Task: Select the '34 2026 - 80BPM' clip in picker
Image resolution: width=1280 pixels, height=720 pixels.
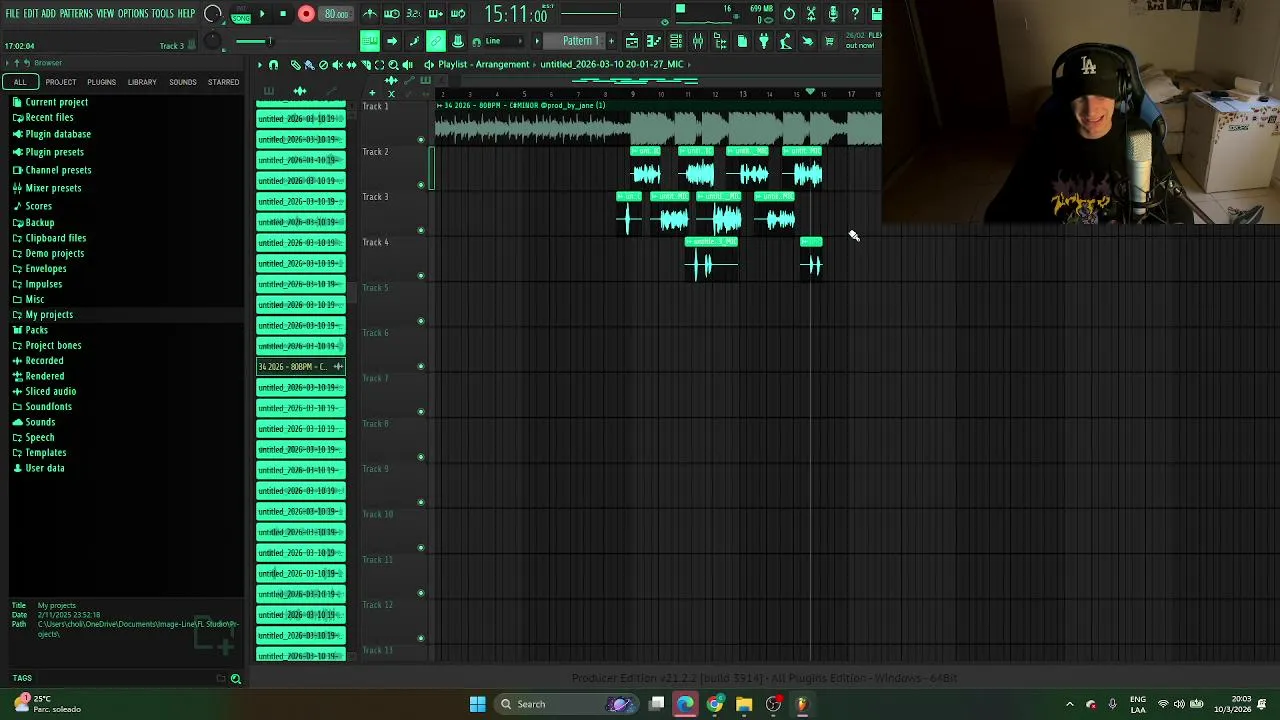Action: click(301, 367)
